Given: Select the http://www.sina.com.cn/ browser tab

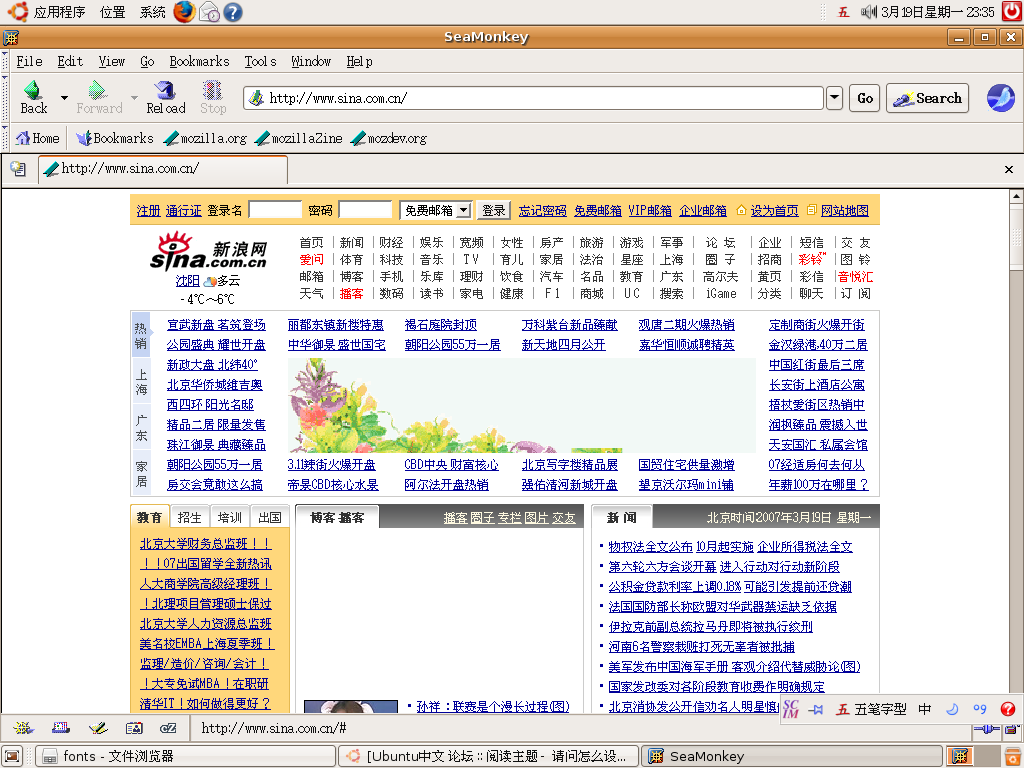Looking at the screenshot, I should tap(163, 169).
